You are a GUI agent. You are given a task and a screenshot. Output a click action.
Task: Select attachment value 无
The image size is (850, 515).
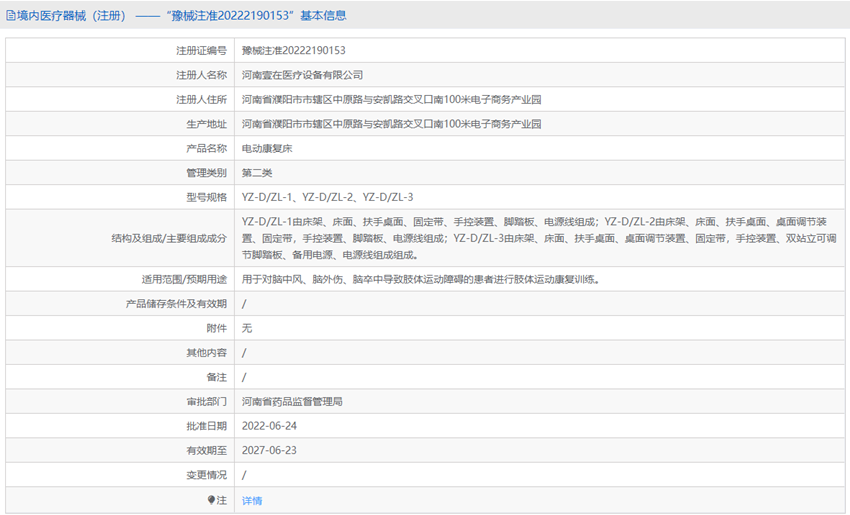pyautogui.click(x=247, y=328)
